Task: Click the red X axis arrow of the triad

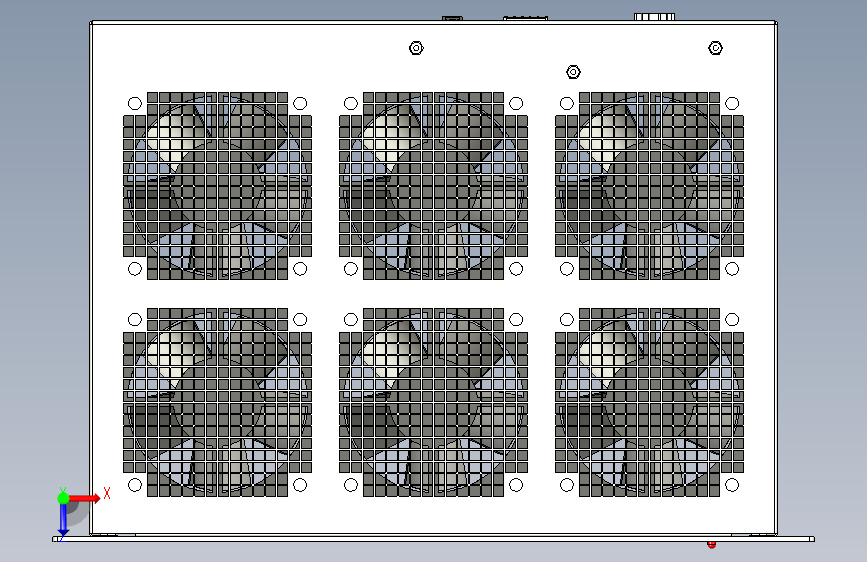Action: tap(84, 498)
